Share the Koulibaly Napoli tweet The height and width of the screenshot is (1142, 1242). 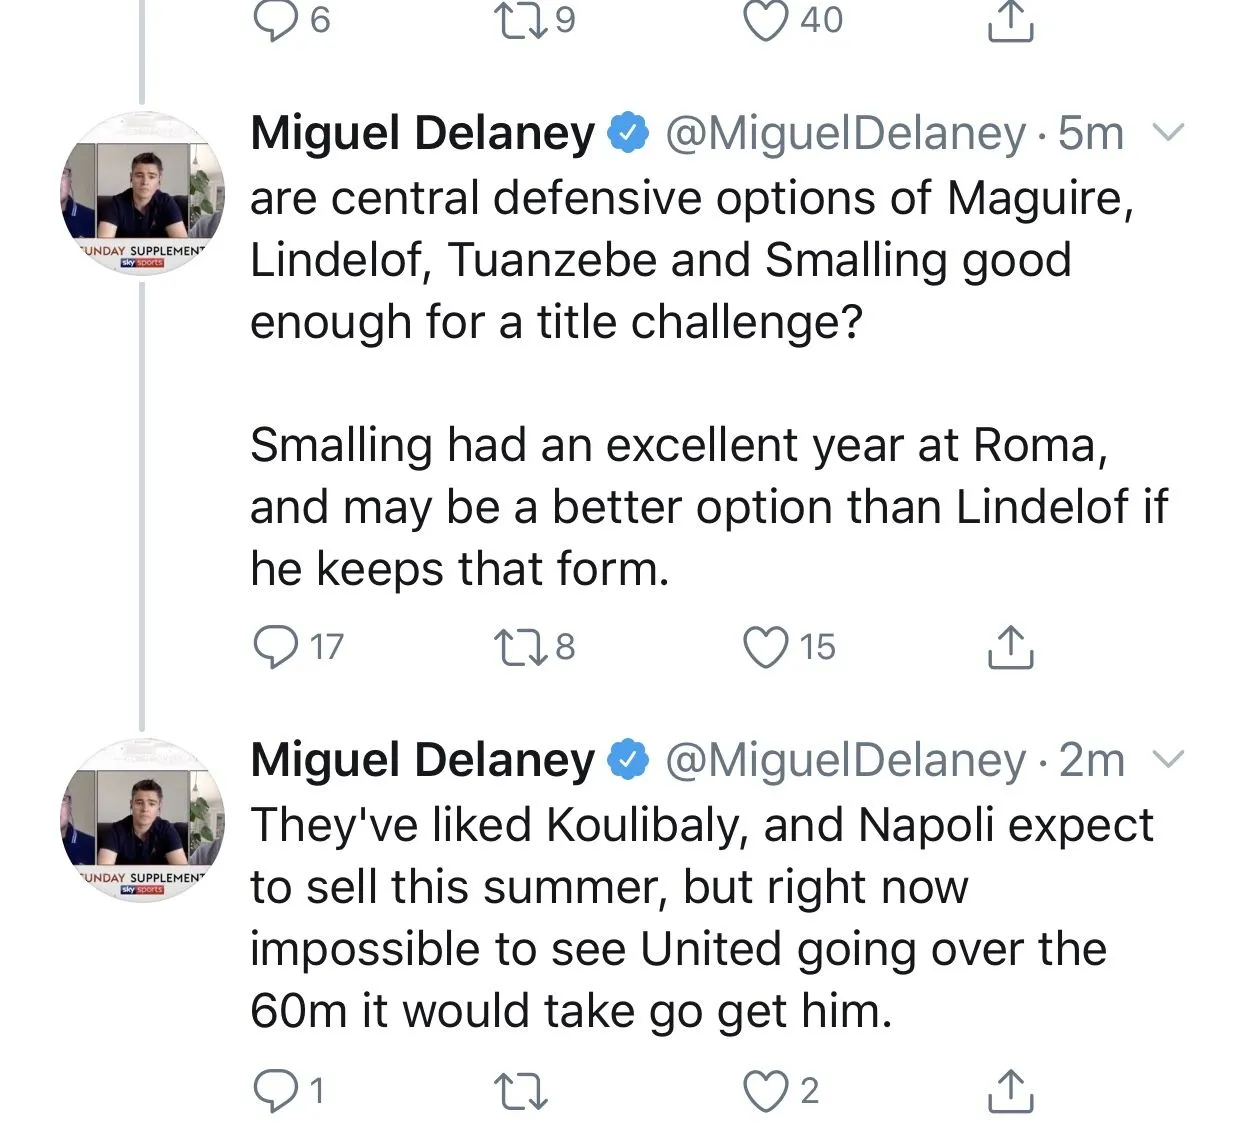point(1010,1090)
